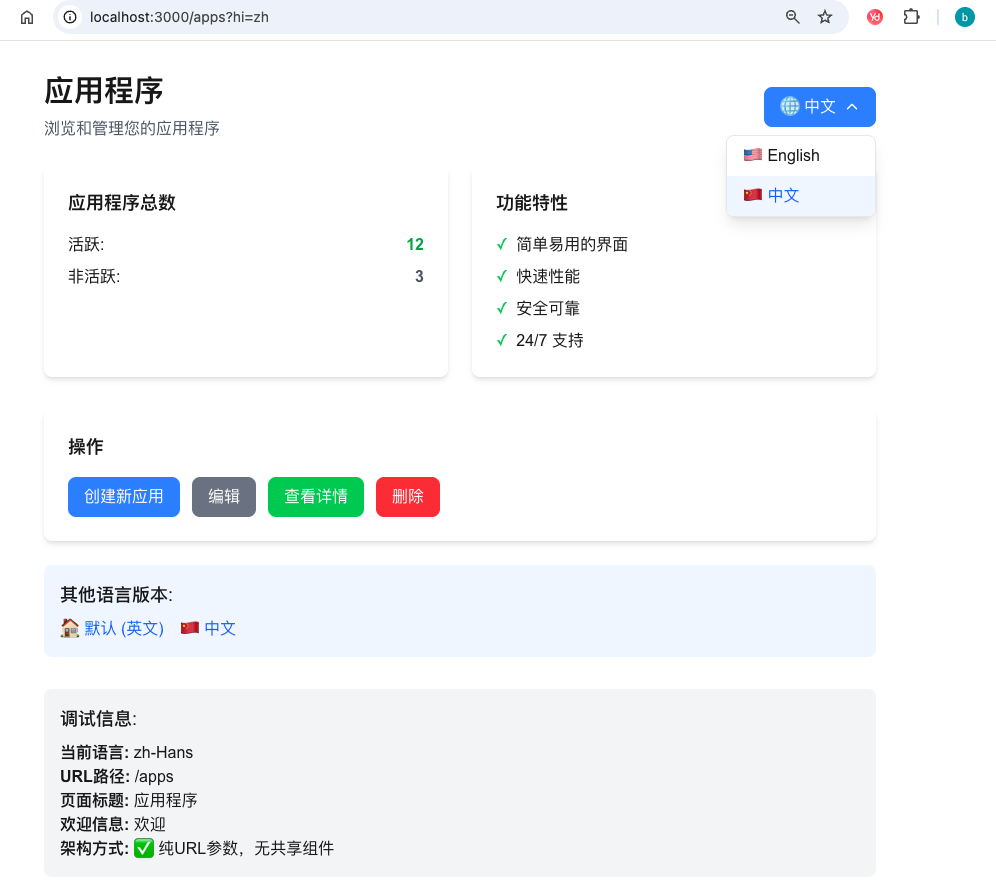Click the China flag beside 中文 link

pyautogui.click(x=190, y=628)
